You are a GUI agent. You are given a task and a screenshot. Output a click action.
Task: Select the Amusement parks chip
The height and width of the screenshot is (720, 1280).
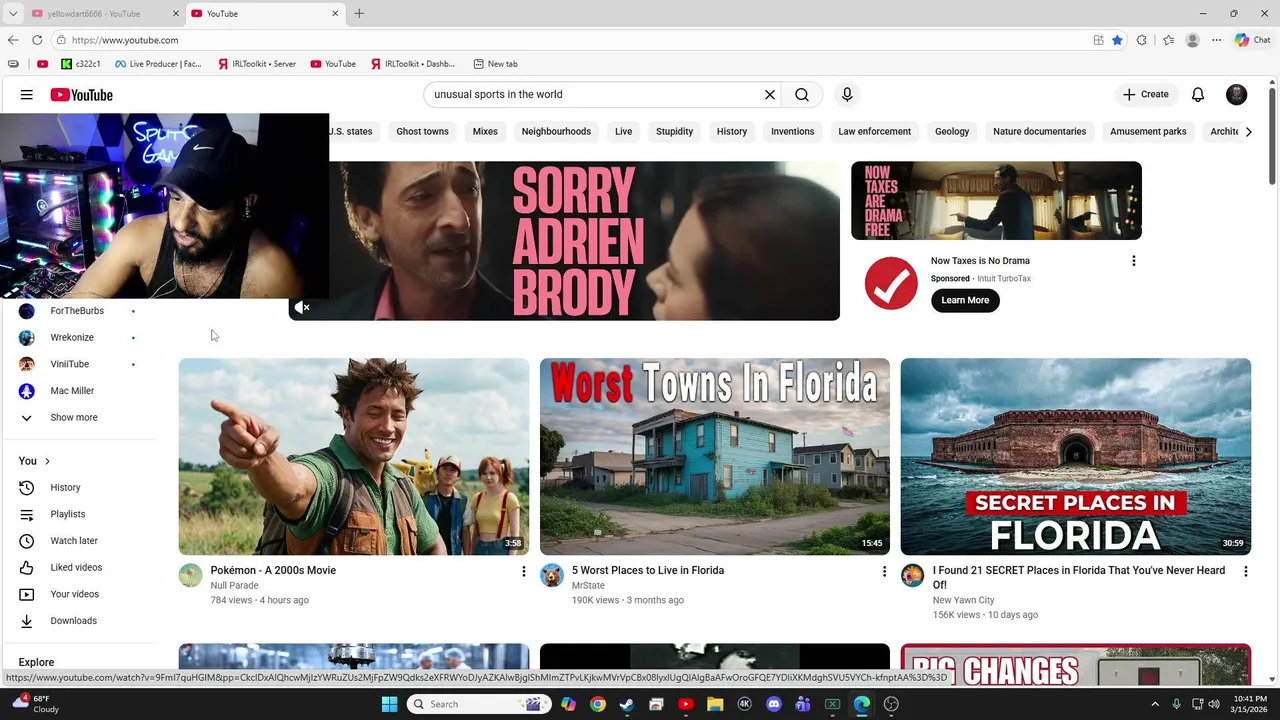(x=1148, y=132)
